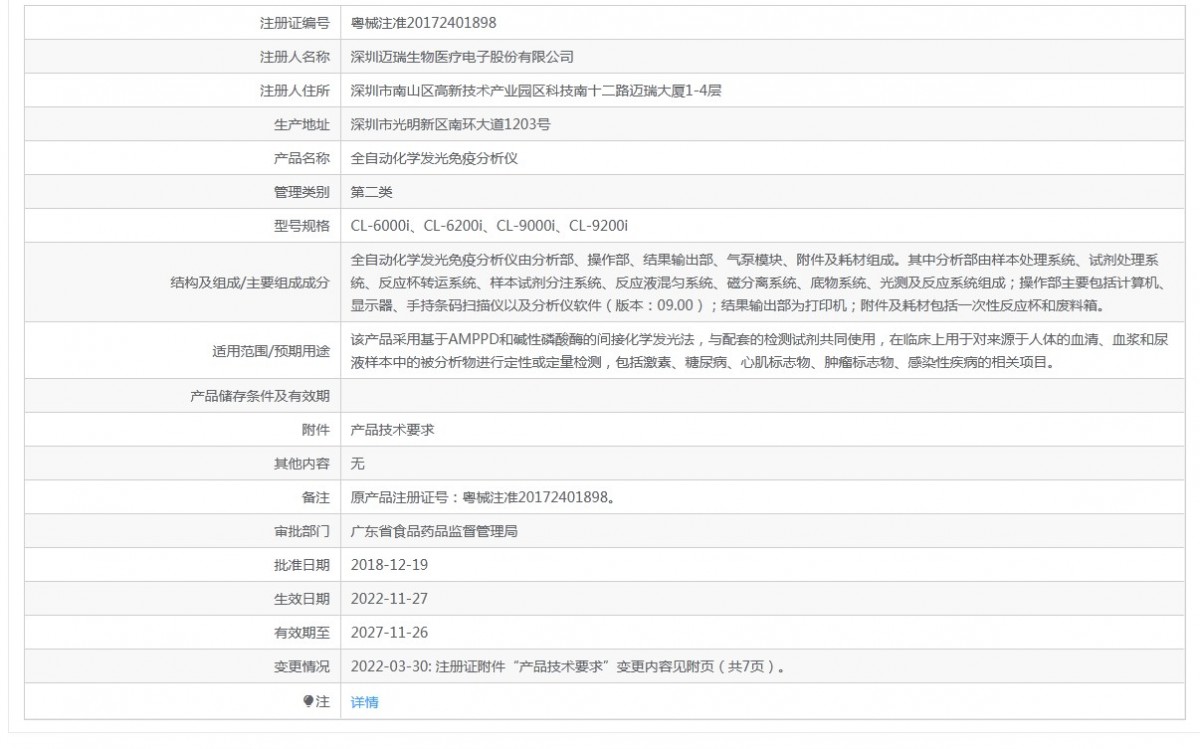Click the 注册人名称 label
1200x749 pixels.
coord(295,56)
